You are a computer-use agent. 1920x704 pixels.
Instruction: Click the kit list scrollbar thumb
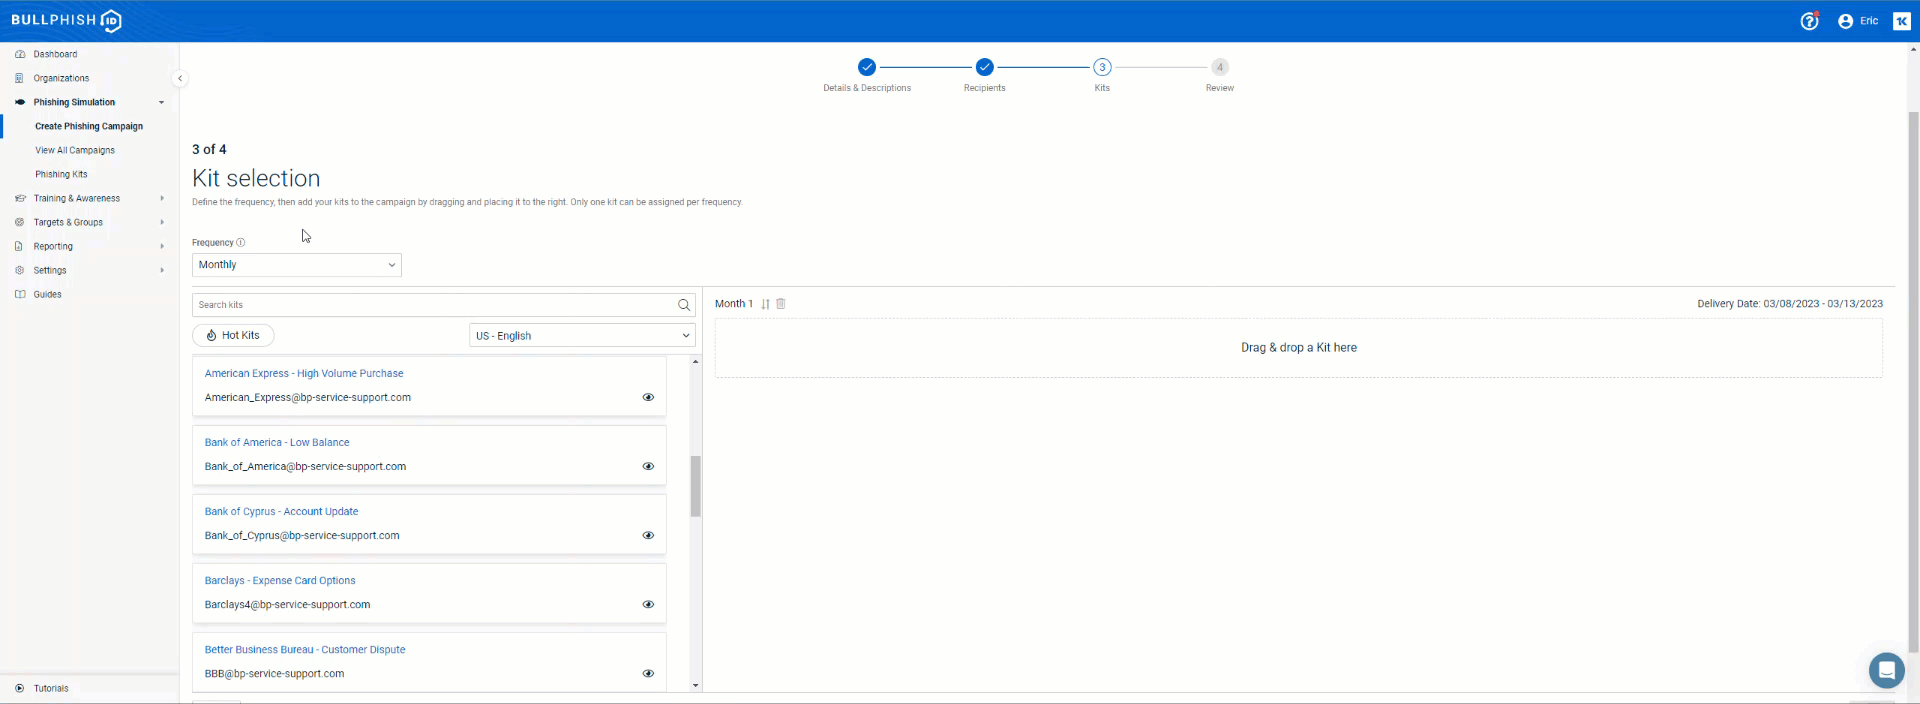(x=696, y=486)
